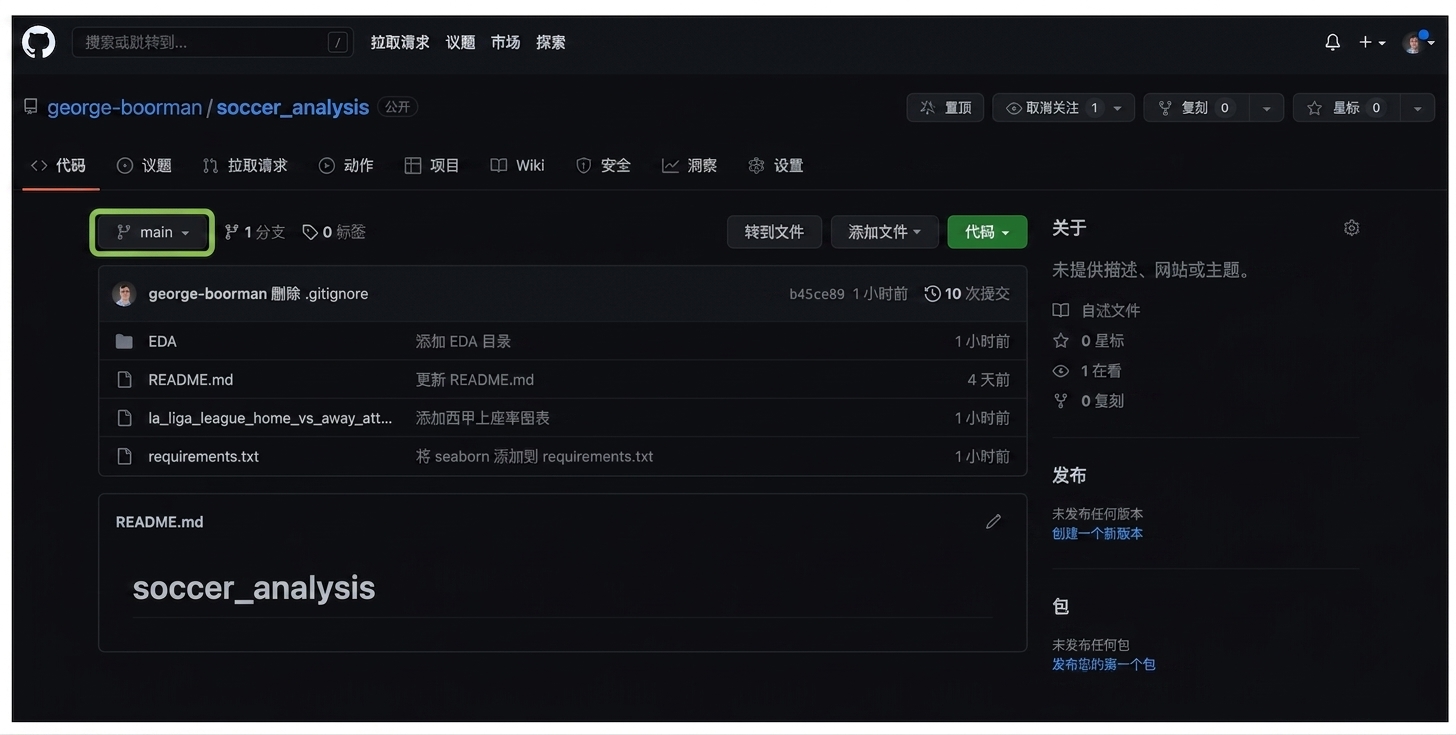Open commit message 更新 README.md

475,380
